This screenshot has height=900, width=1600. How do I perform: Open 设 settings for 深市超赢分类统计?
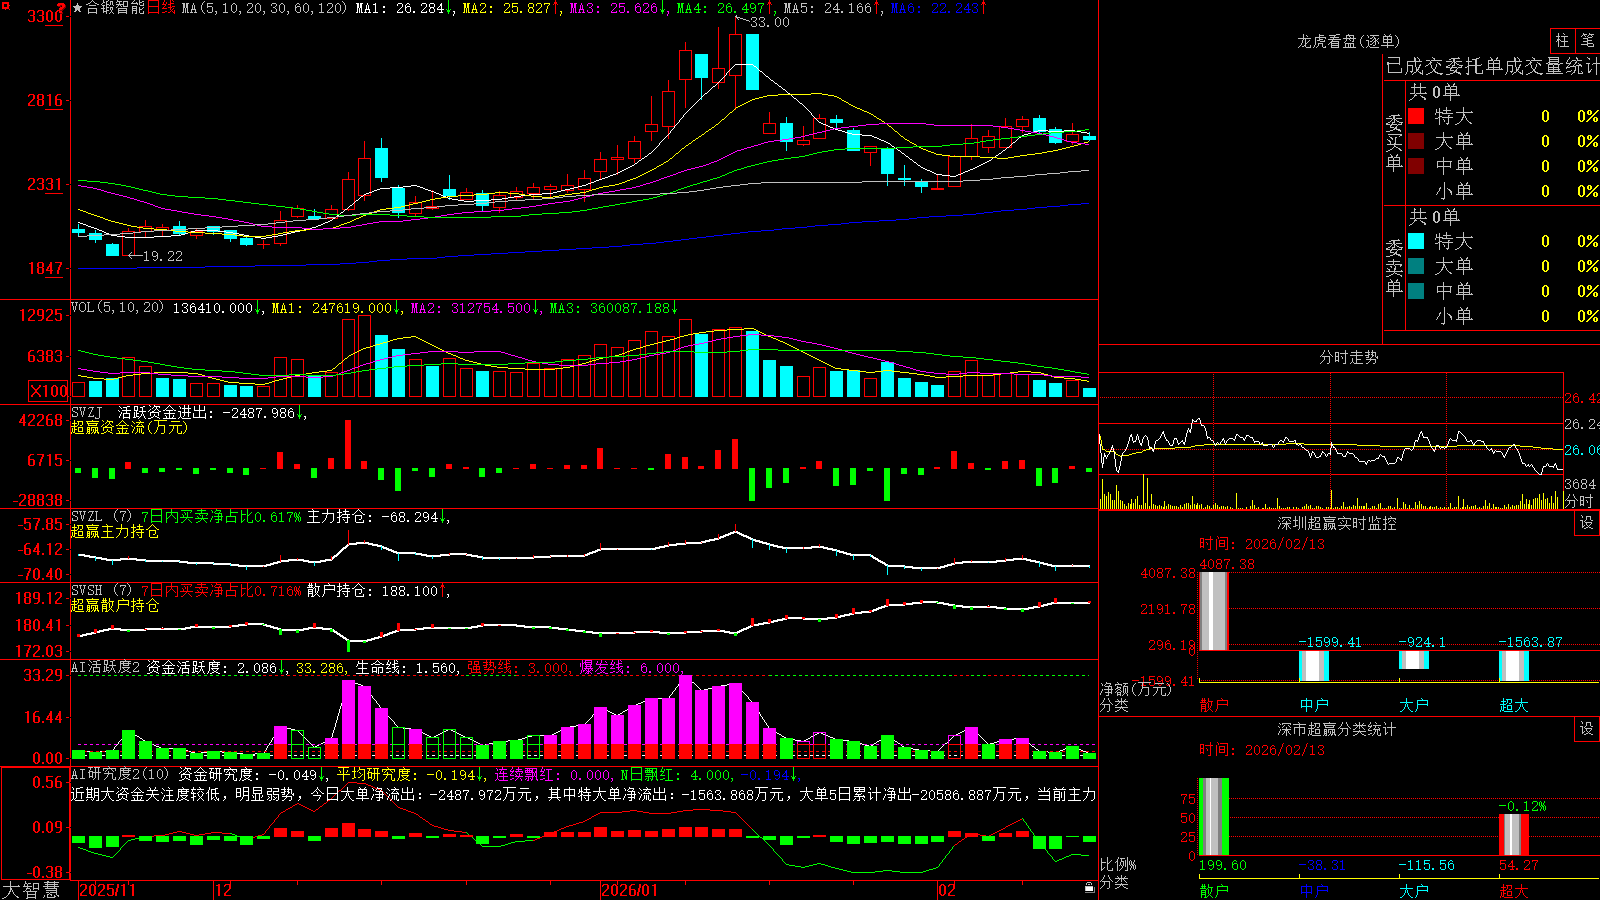coord(1587,729)
